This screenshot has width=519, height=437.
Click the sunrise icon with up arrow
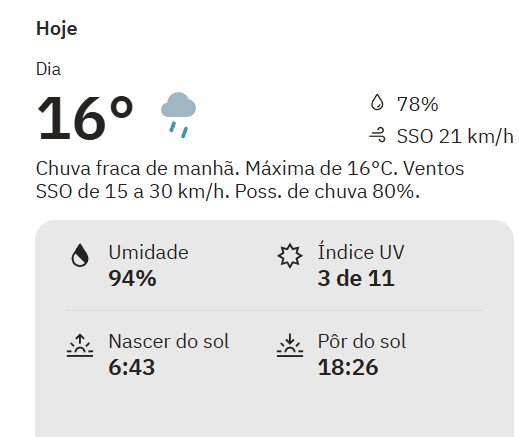(80, 346)
